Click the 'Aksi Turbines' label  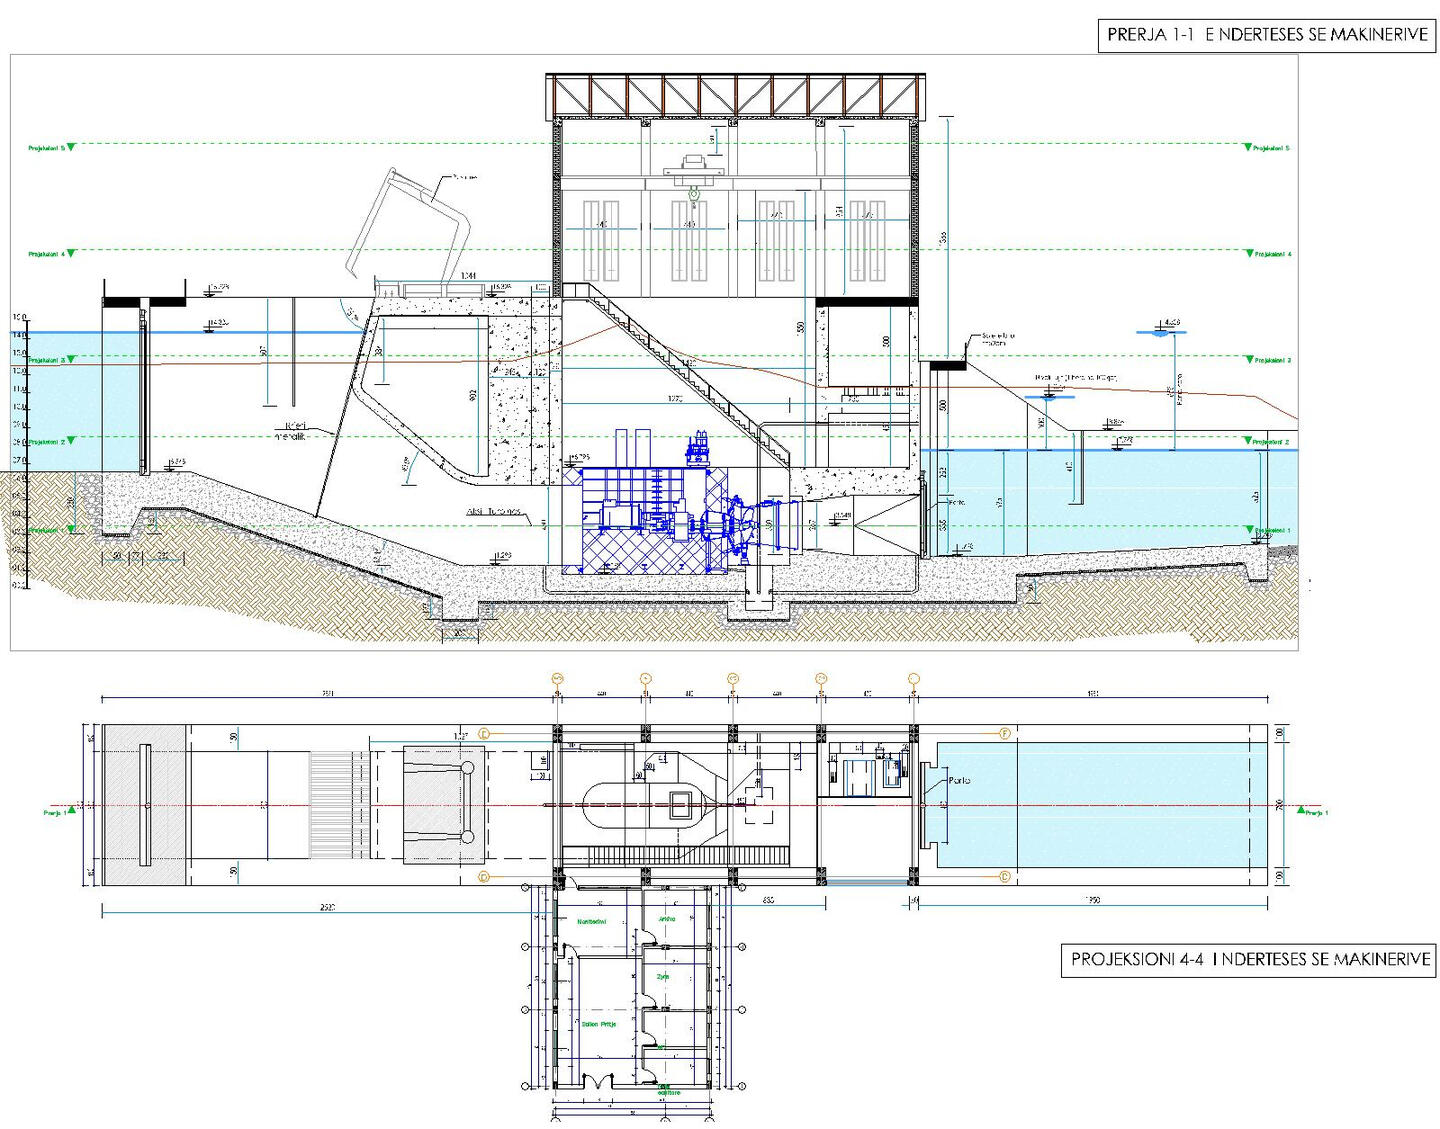[494, 512]
